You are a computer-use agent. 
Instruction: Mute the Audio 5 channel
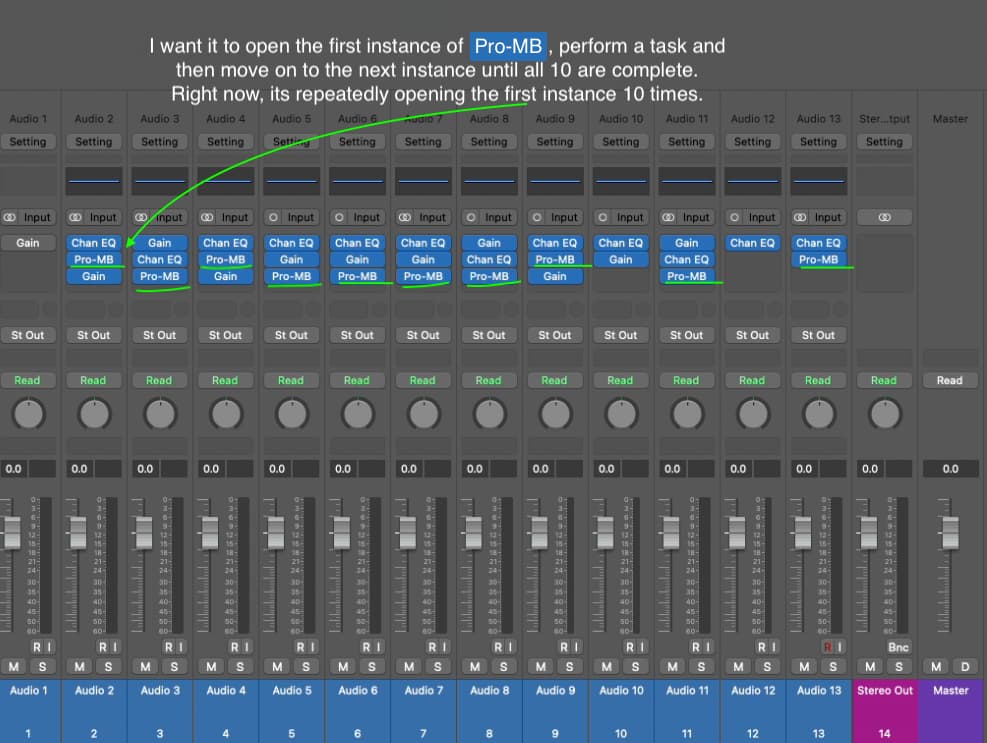tap(277, 666)
